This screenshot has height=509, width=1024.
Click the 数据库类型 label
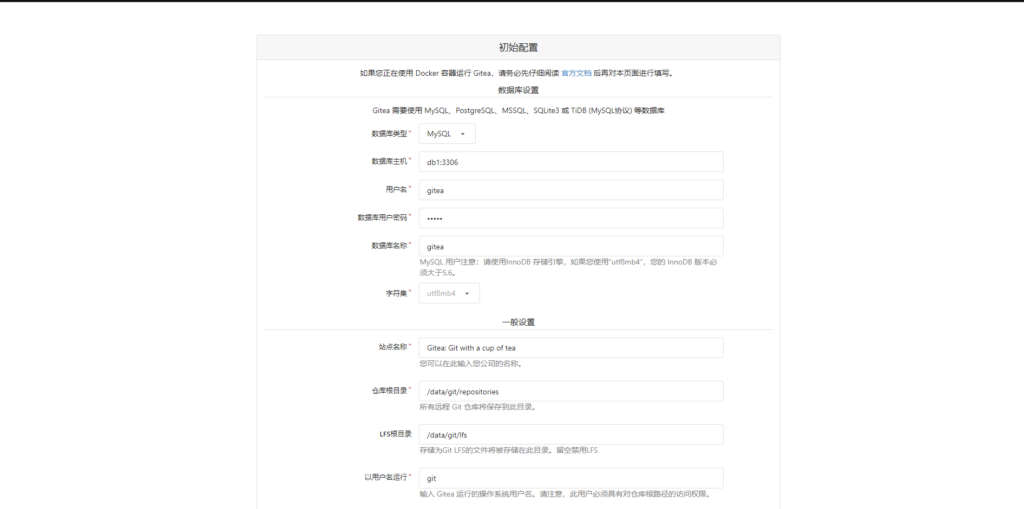pos(389,133)
